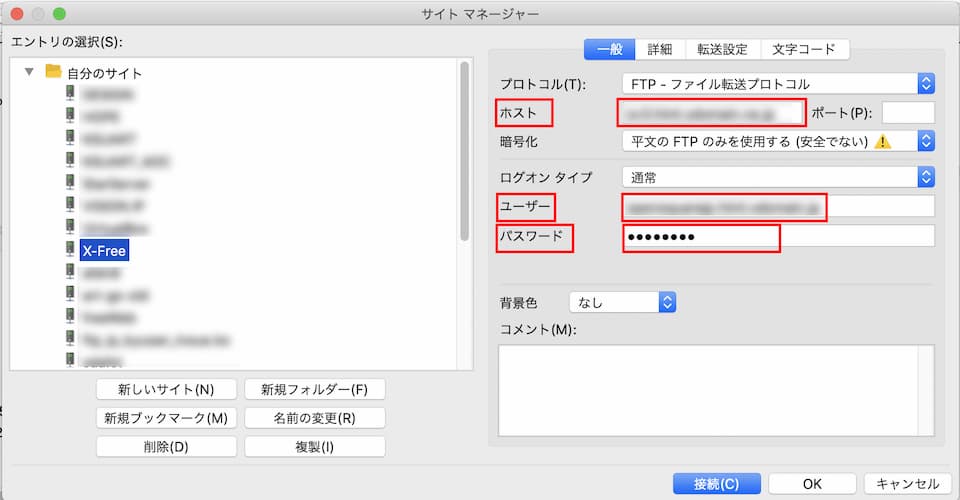
Task: Switch to the 転送設定 tab
Action: [x=722, y=49]
